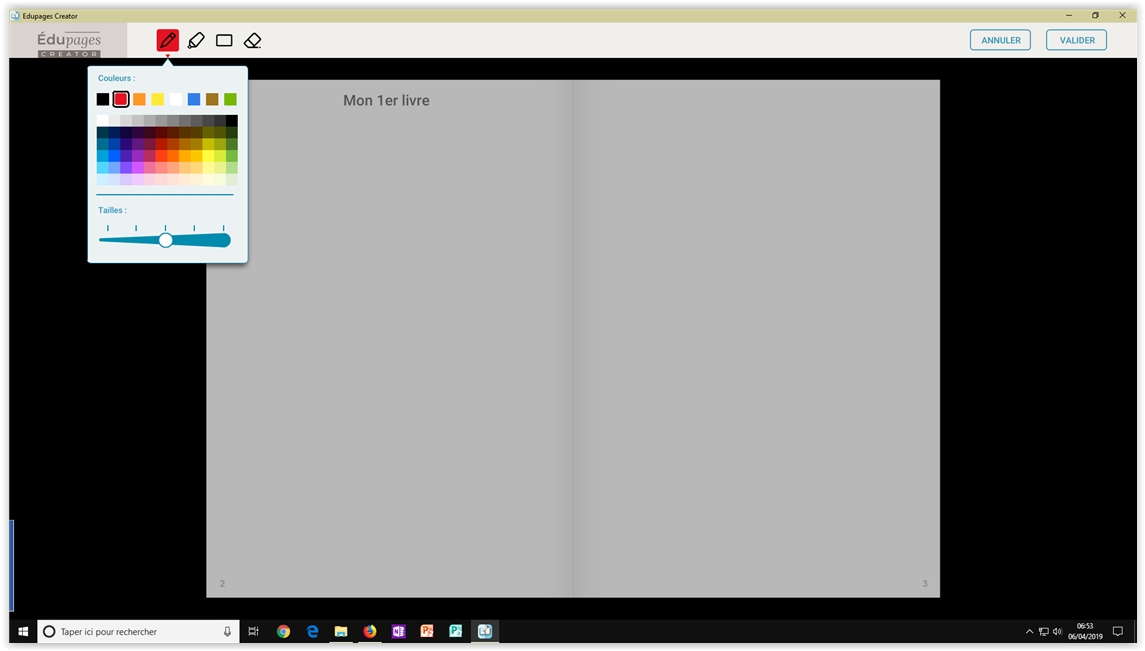
Task: Select the brown preset color swatch
Action: point(212,99)
